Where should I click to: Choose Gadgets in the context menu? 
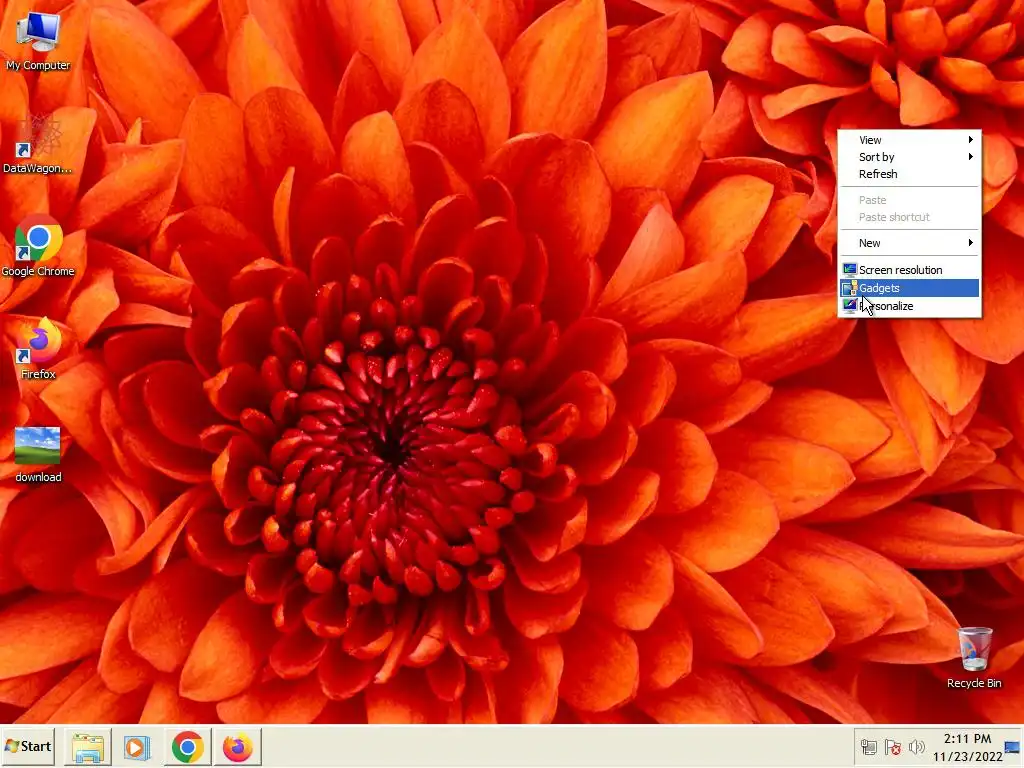click(x=909, y=288)
